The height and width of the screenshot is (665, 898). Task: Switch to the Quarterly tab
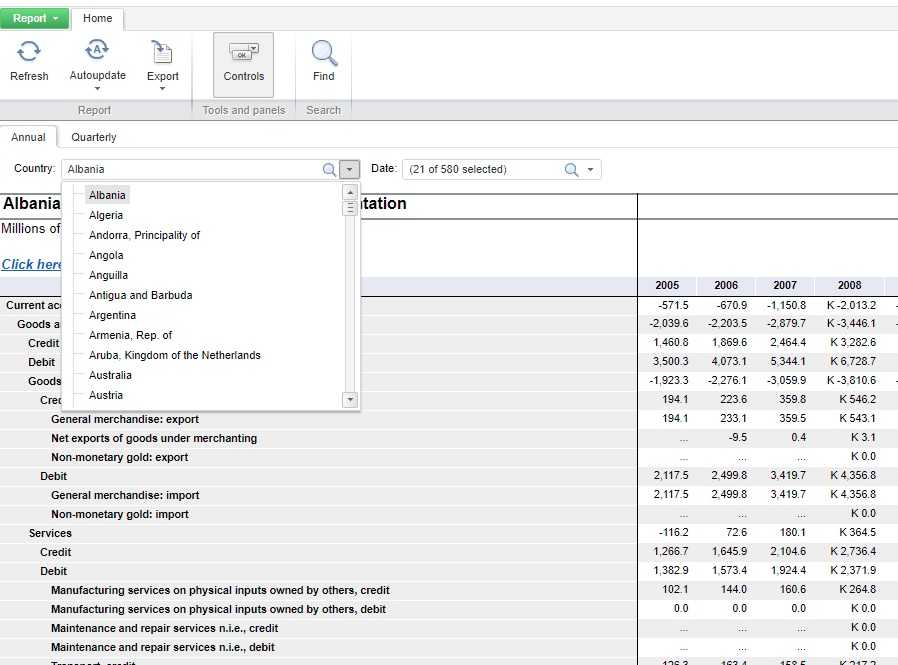pyautogui.click(x=93, y=137)
